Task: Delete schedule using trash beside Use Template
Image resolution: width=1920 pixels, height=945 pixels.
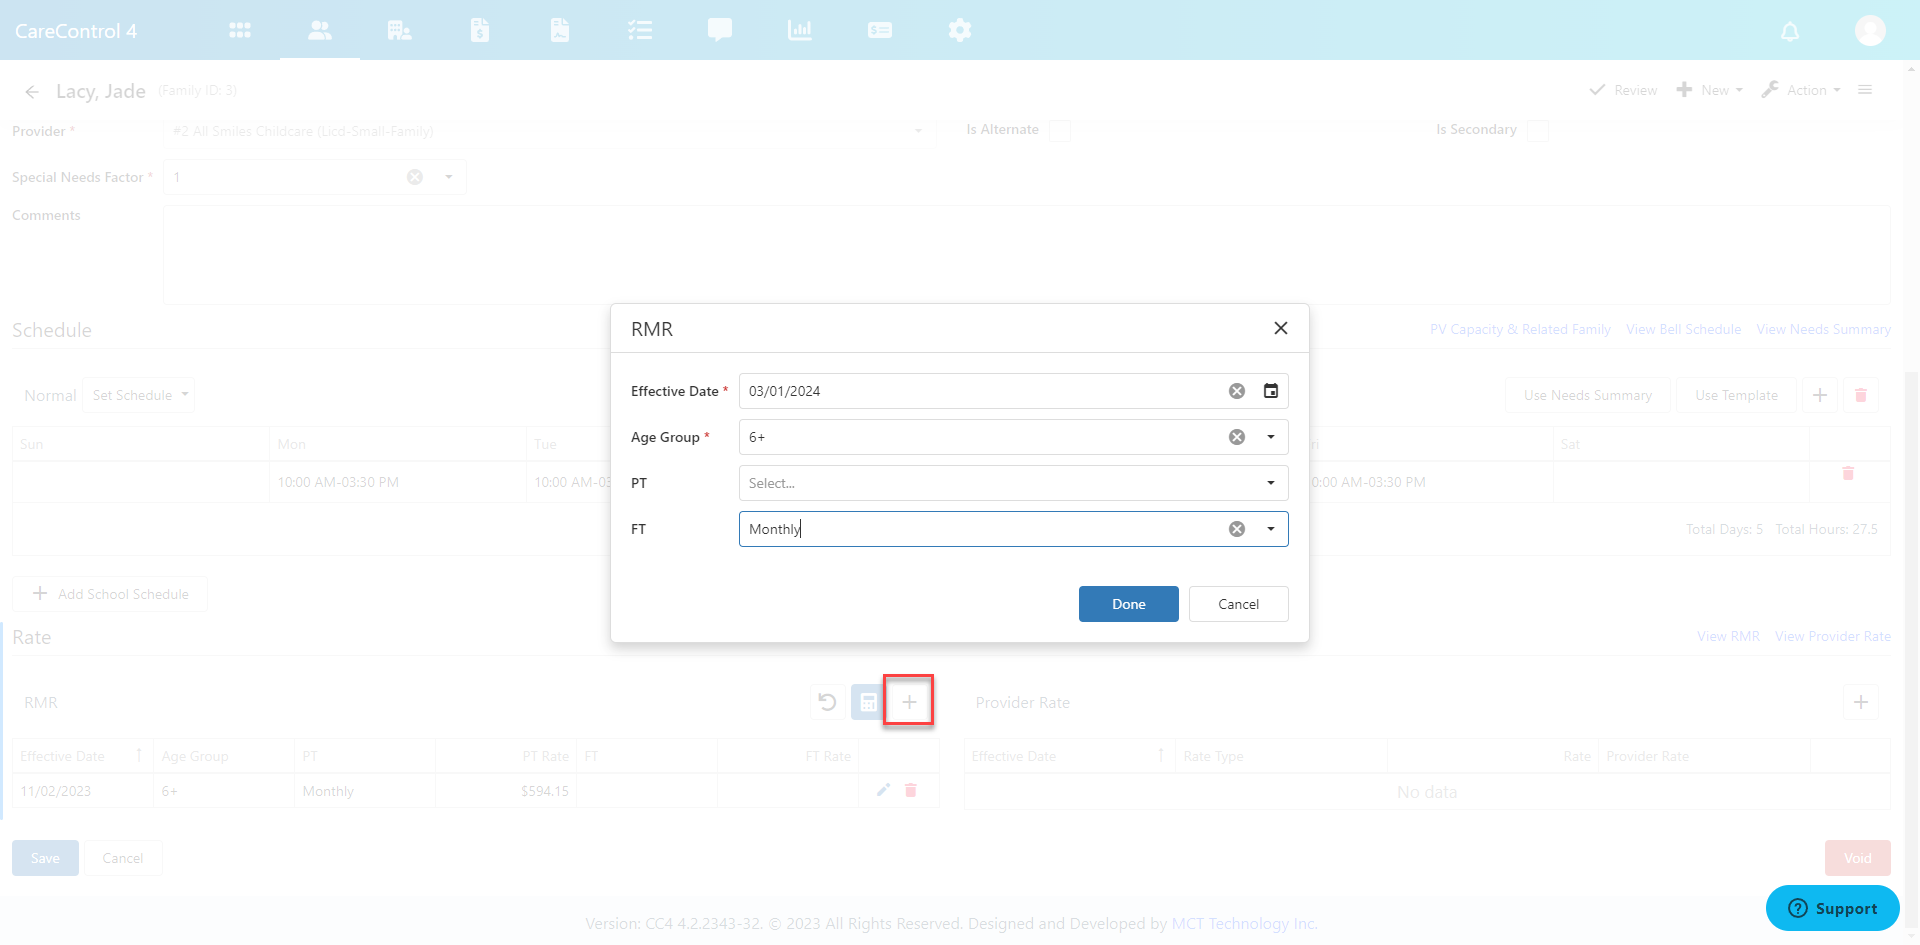Action: pos(1861,395)
